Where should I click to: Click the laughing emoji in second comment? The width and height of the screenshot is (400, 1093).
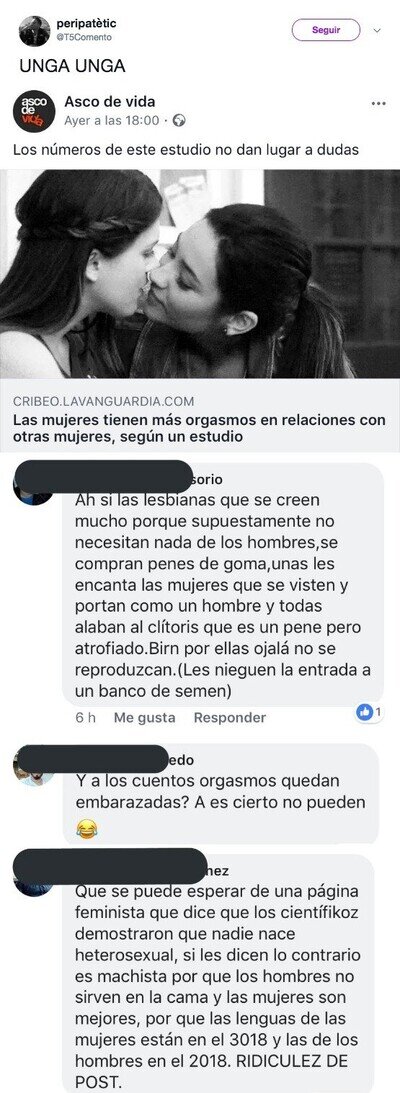[x=86, y=829]
